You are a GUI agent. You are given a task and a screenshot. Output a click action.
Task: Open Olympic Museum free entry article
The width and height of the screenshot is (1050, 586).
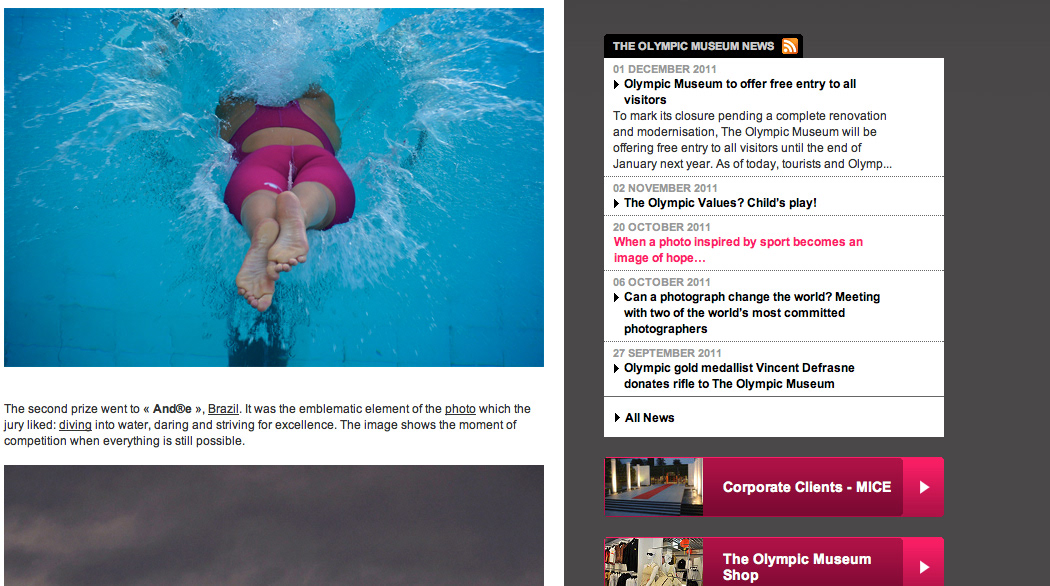(x=740, y=92)
